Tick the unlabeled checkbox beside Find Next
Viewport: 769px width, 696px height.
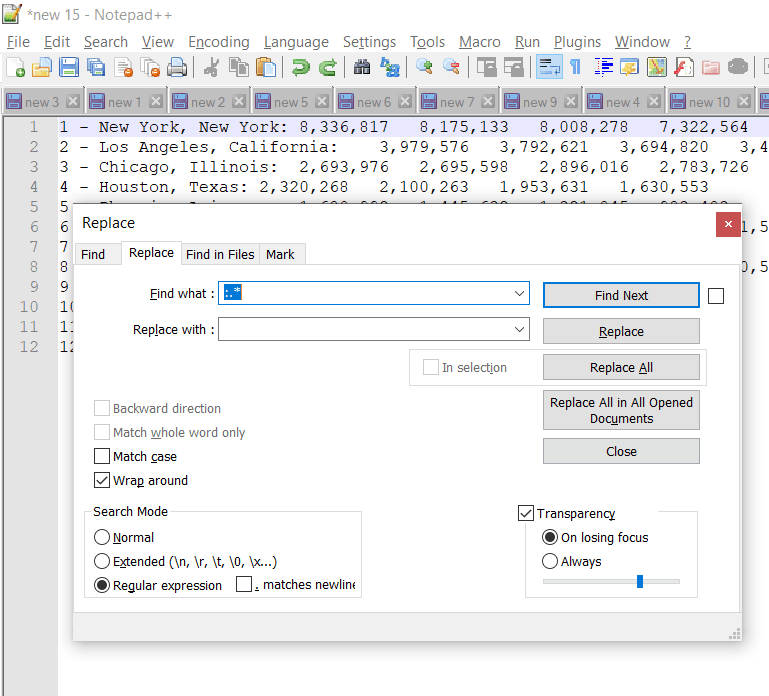(716, 296)
